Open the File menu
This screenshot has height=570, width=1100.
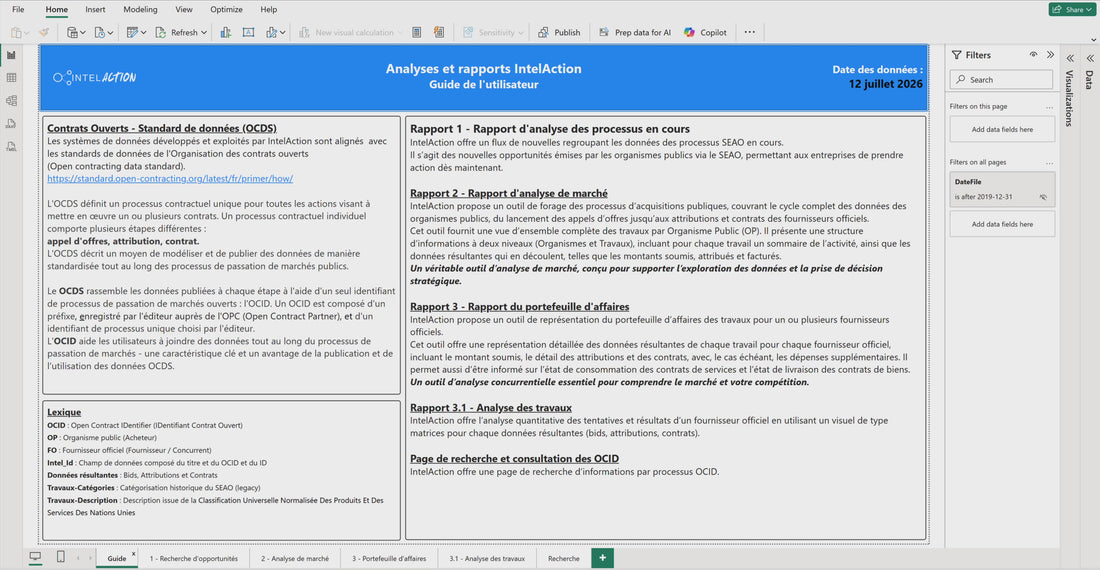click(18, 9)
